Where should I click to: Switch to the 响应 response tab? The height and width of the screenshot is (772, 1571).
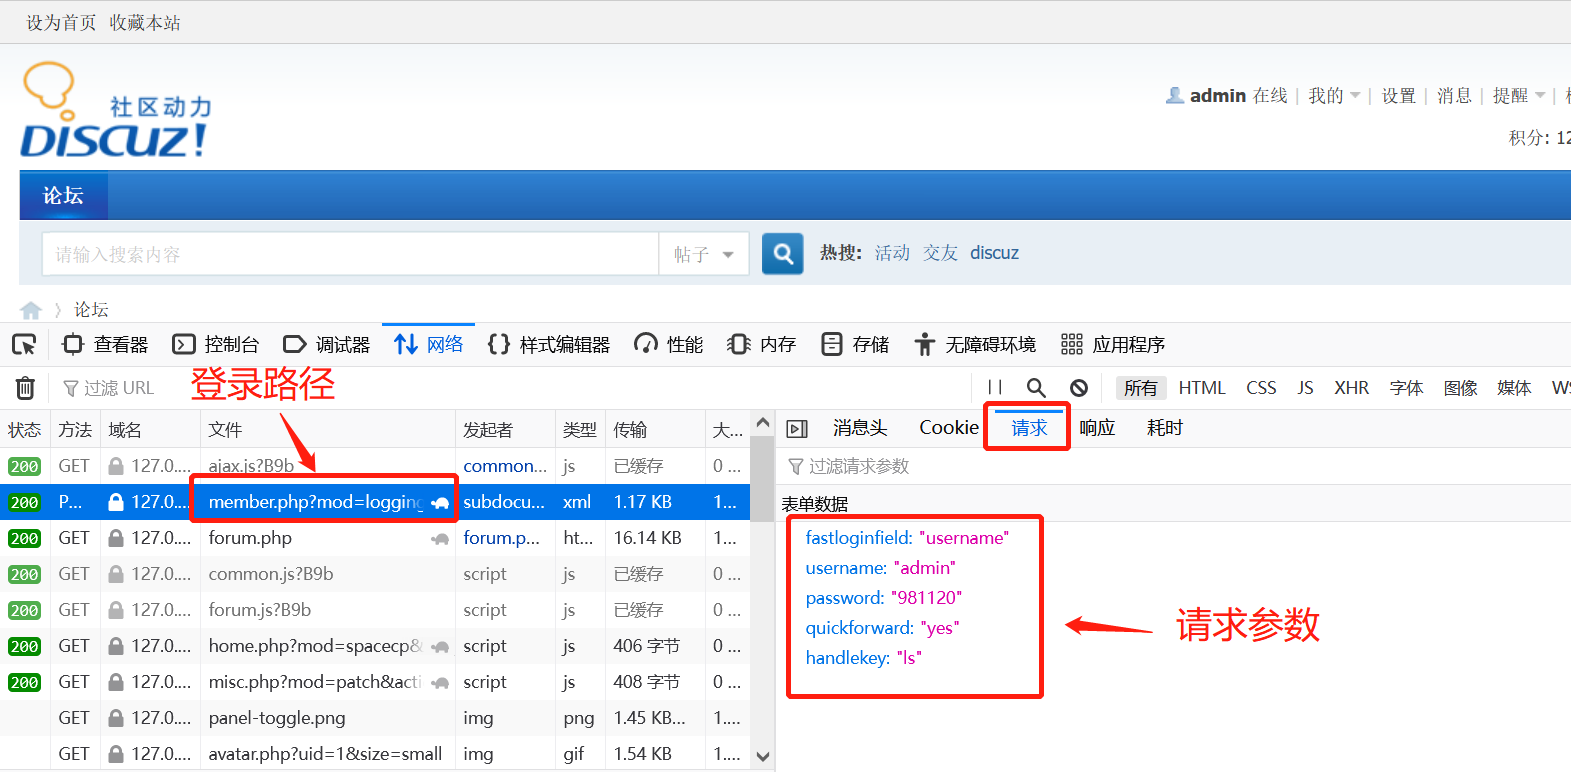click(x=1097, y=428)
